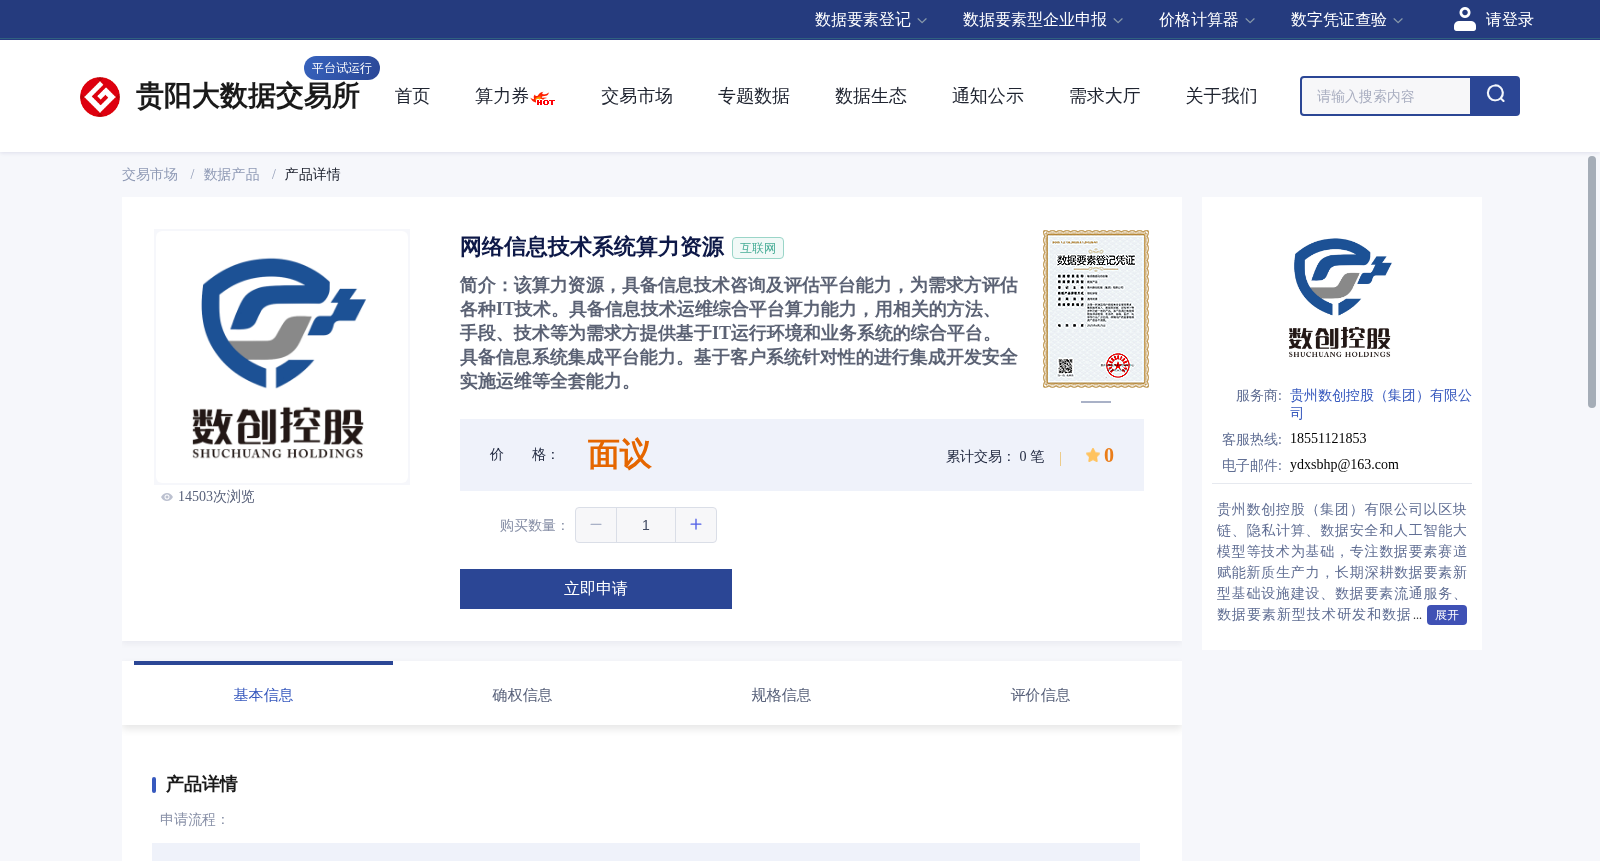This screenshot has width=1600, height=861.
Task: Click the email ydxsbhp@163.com
Action: [1344, 465]
